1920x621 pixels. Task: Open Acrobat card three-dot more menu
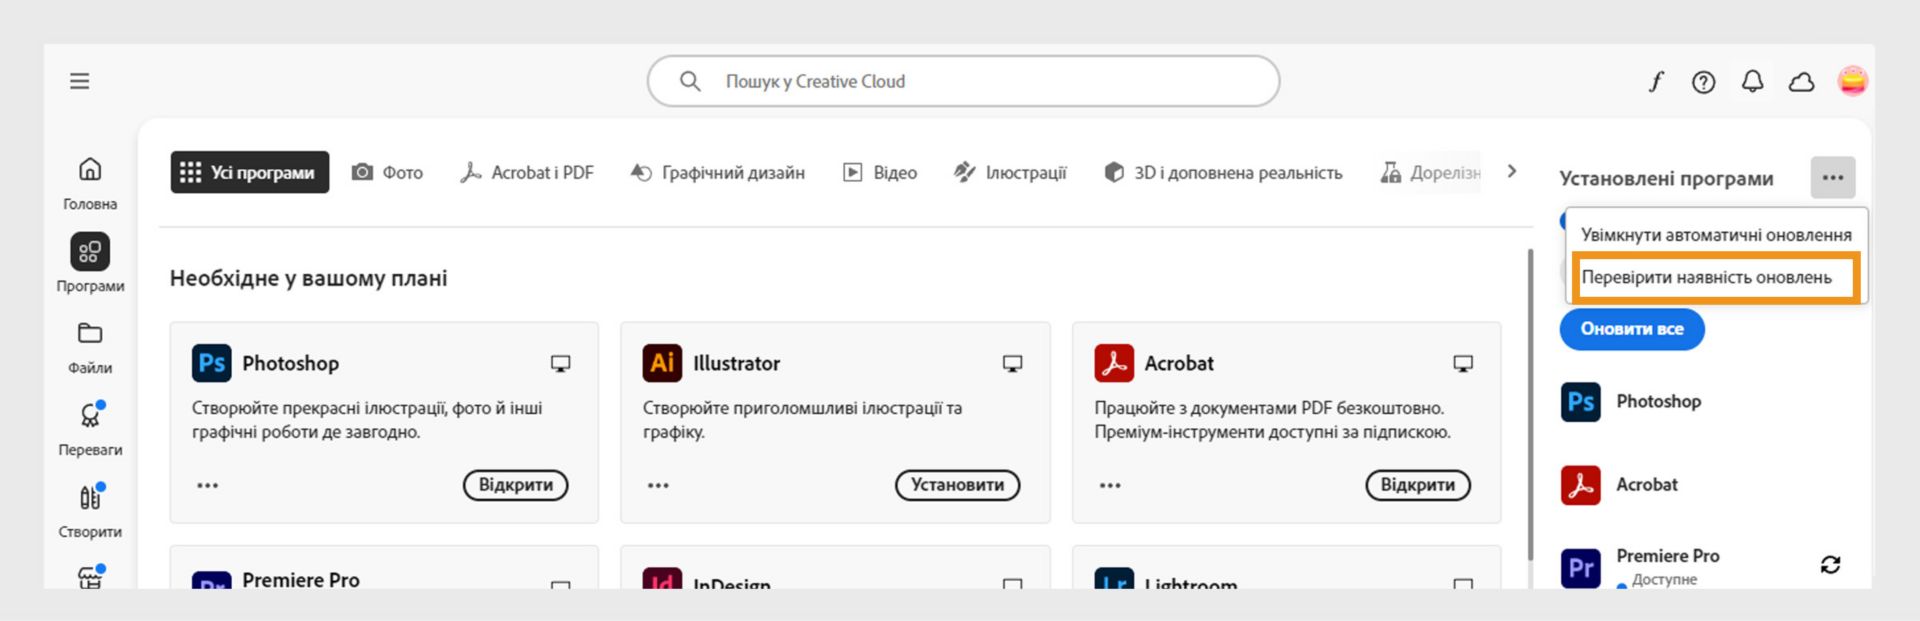1110,486
